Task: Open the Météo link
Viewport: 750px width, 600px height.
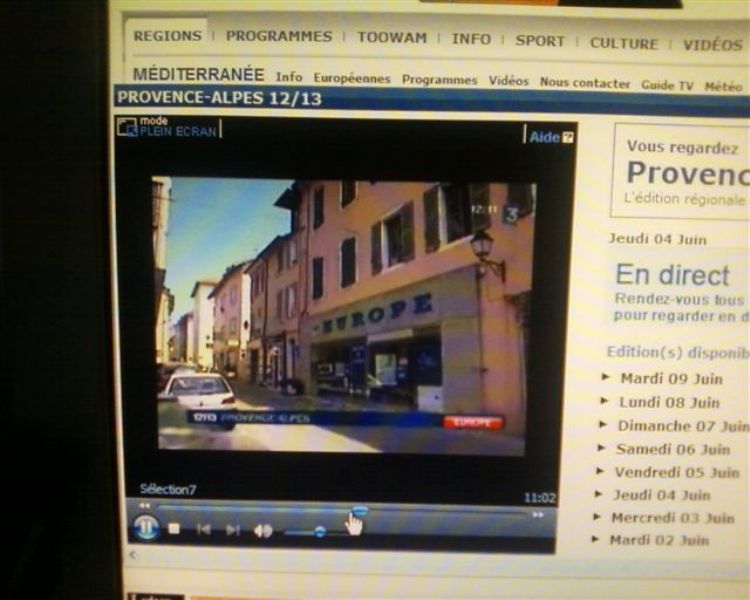Action: point(723,87)
